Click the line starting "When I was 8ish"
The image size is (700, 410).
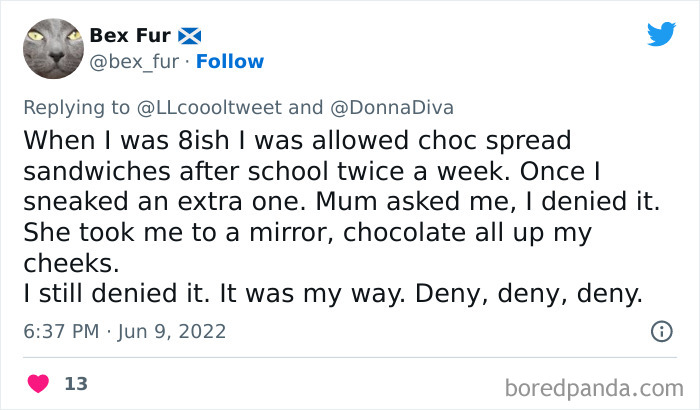pyautogui.click(x=300, y=138)
